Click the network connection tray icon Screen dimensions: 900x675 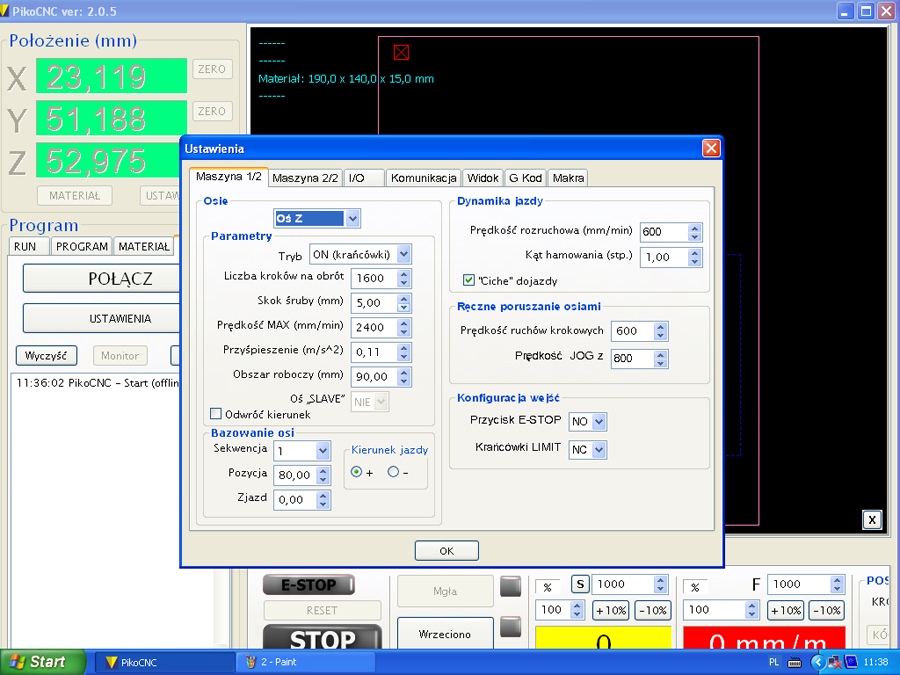834,662
